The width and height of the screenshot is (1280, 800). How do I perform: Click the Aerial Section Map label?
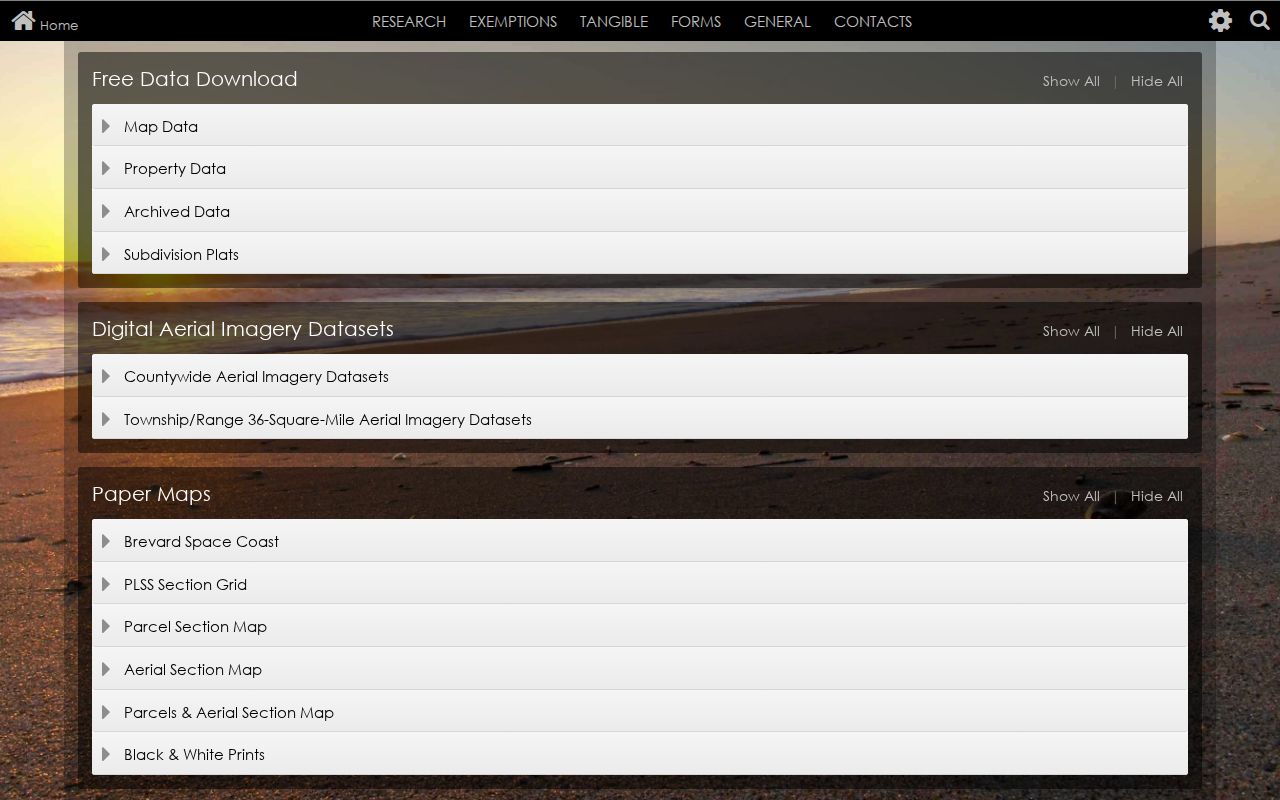coord(193,669)
